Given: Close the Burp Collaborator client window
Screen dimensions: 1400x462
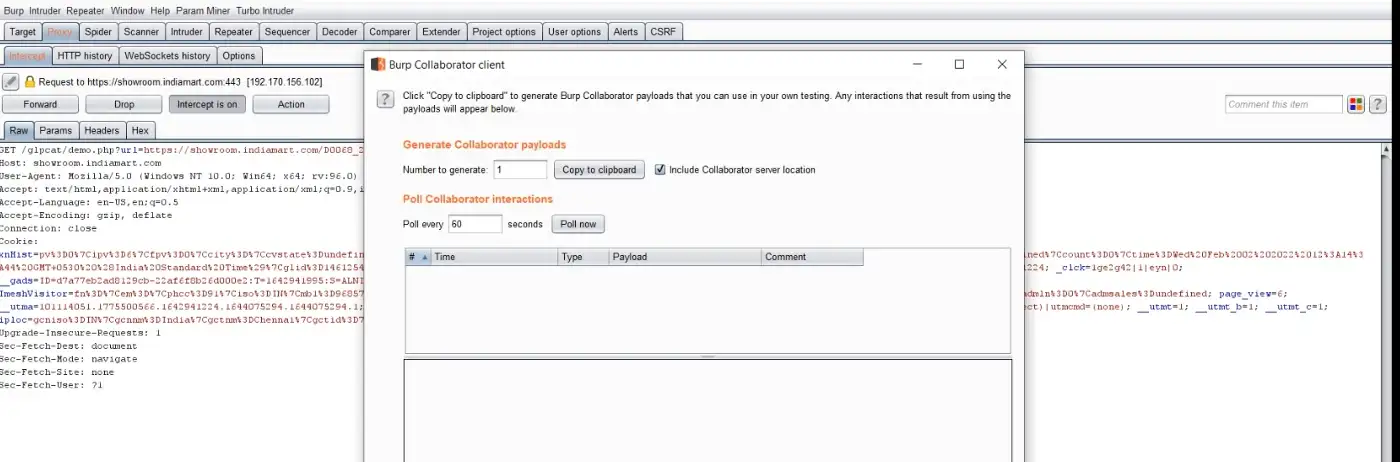Looking at the screenshot, I should 1002,64.
